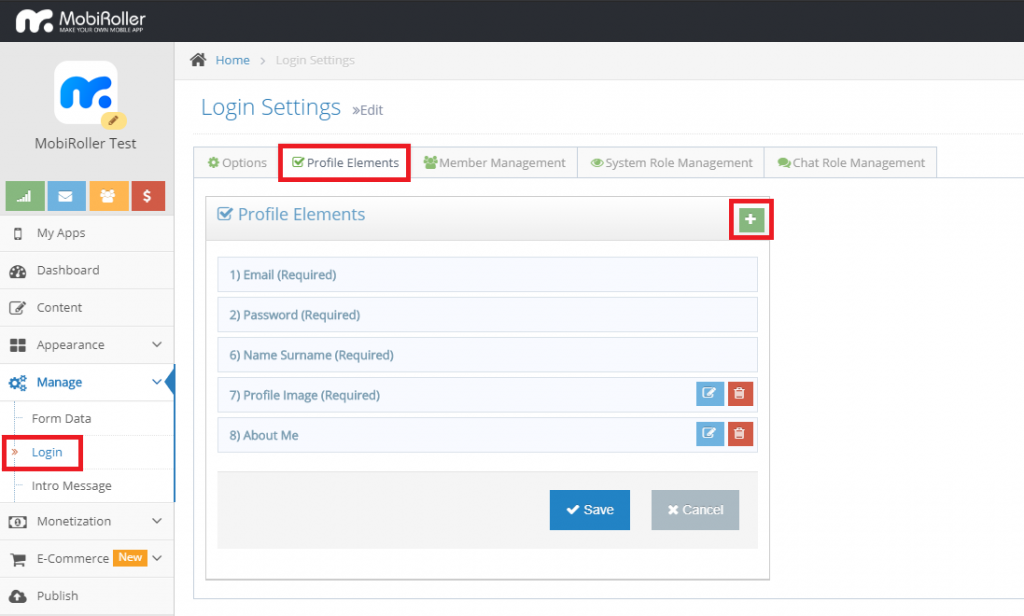This screenshot has height=616, width=1024.
Task: Delete the About Me element
Action: click(740, 434)
